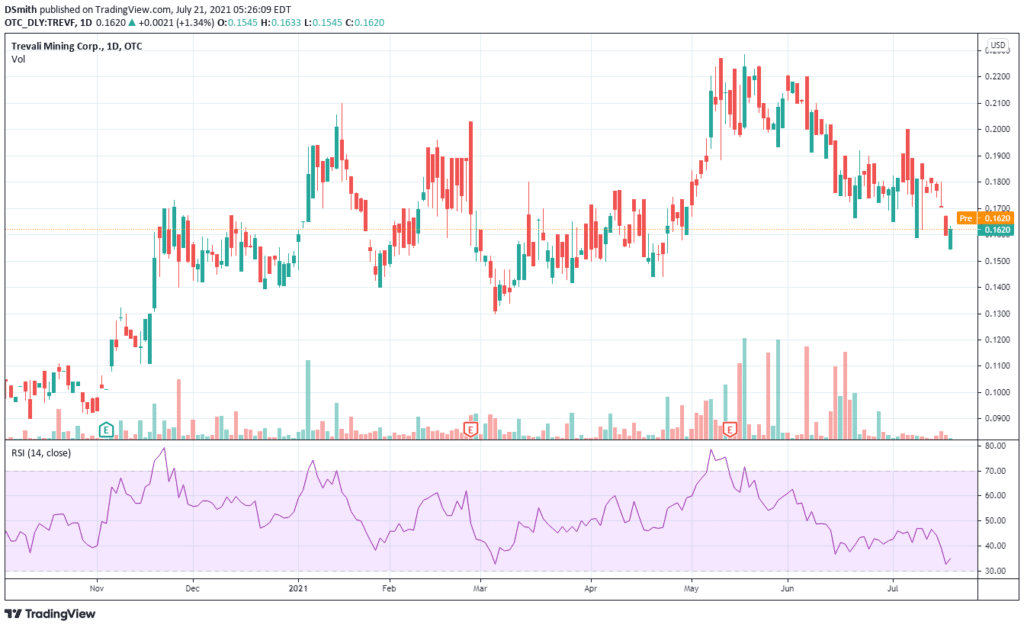This screenshot has height=628, width=1024.
Task: Select the 0.1100 price axis label
Action: coord(997,366)
